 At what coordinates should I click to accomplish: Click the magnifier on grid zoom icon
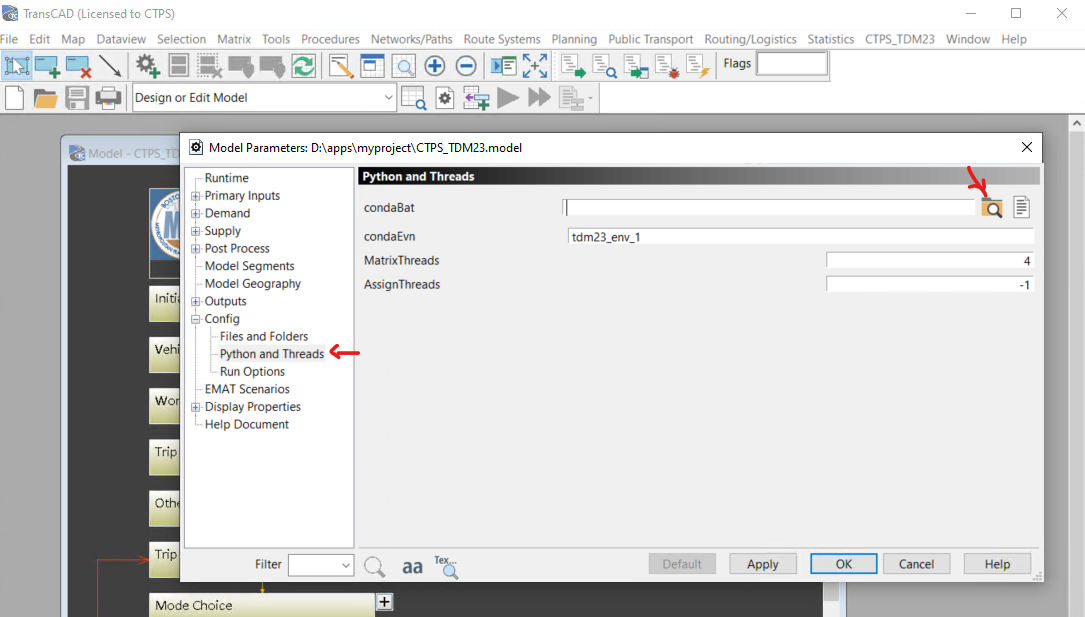[x=403, y=66]
